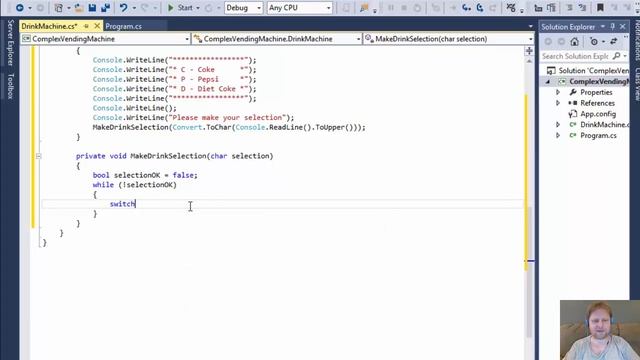Click the 'Please make your selection' string
Image resolution: width=640 pixels, height=360 pixels.
point(228,118)
